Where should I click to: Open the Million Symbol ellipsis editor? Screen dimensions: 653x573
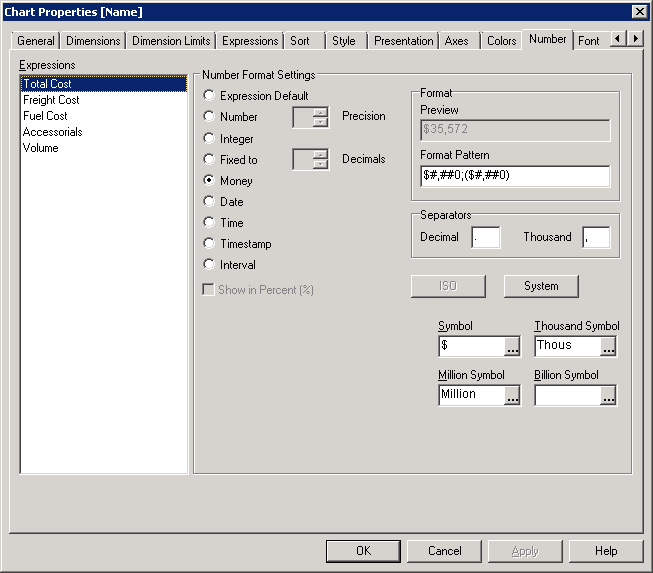[512, 396]
